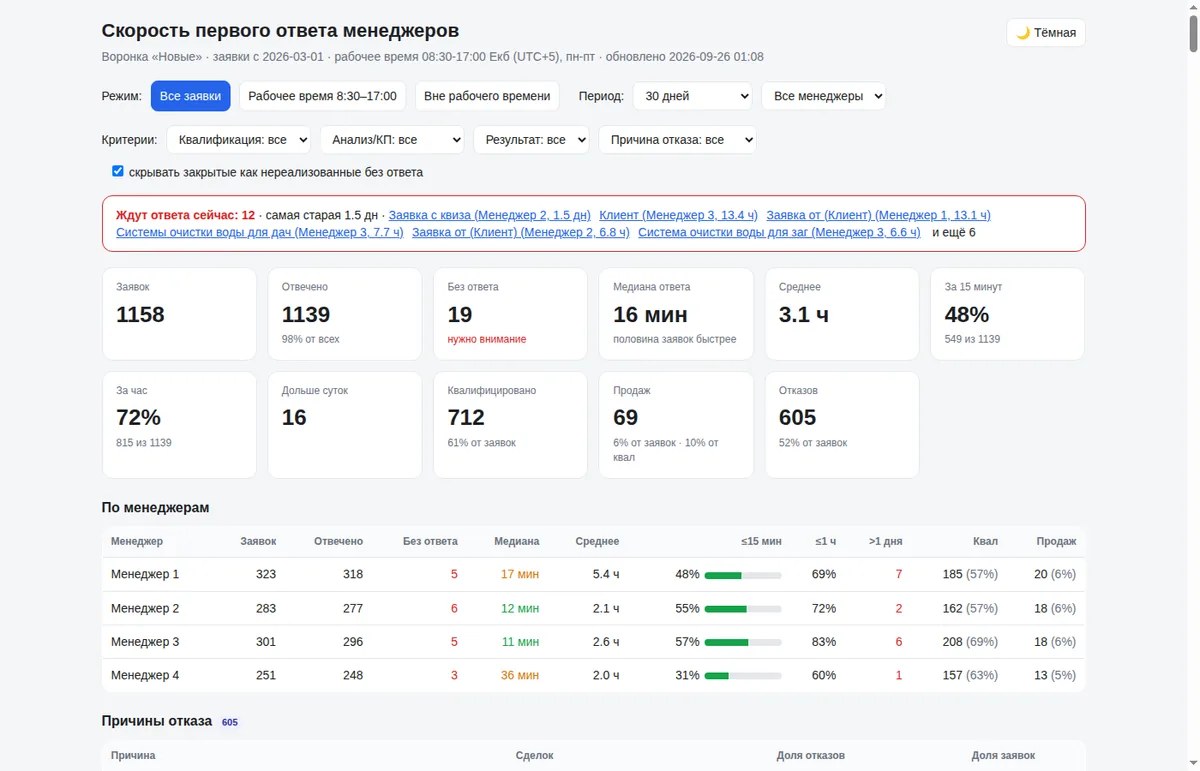1200x771 pixels.
Task: Toggle скрывать закрытые как нереализованные checkbox
Action: [x=118, y=172]
